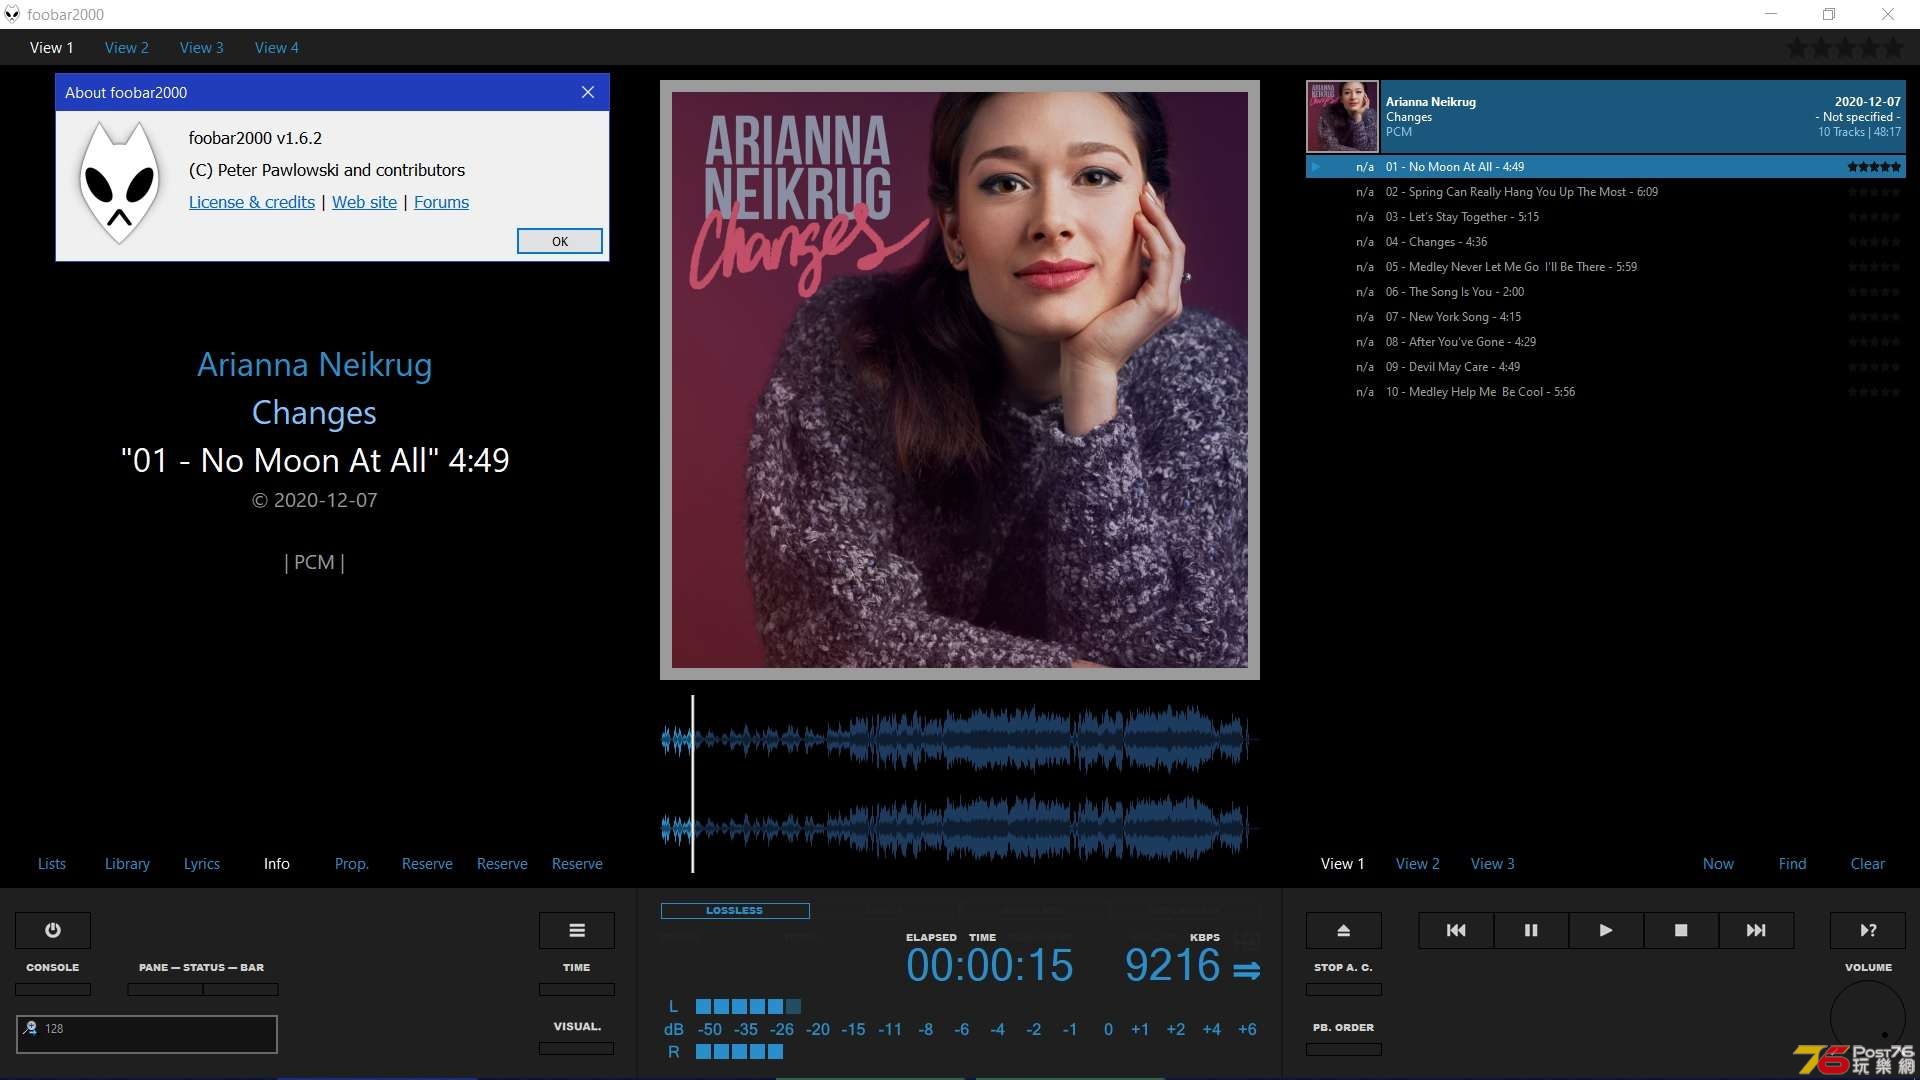Switch to the View 4 tab at top
The width and height of the screenshot is (1920, 1080).
pos(277,48)
